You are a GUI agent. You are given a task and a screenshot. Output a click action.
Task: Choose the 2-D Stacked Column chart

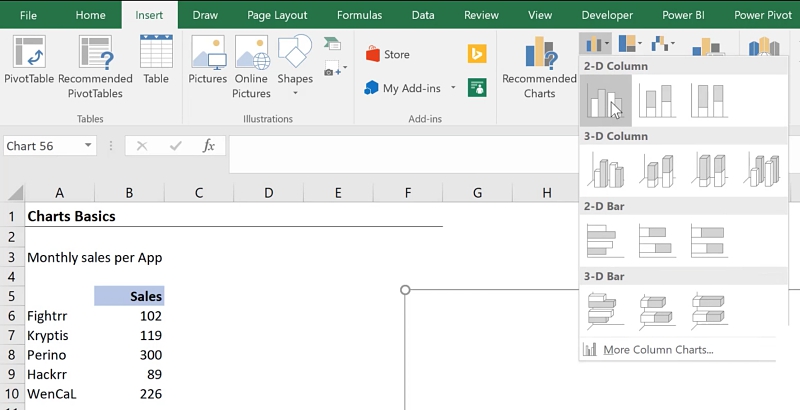pyautogui.click(x=657, y=101)
